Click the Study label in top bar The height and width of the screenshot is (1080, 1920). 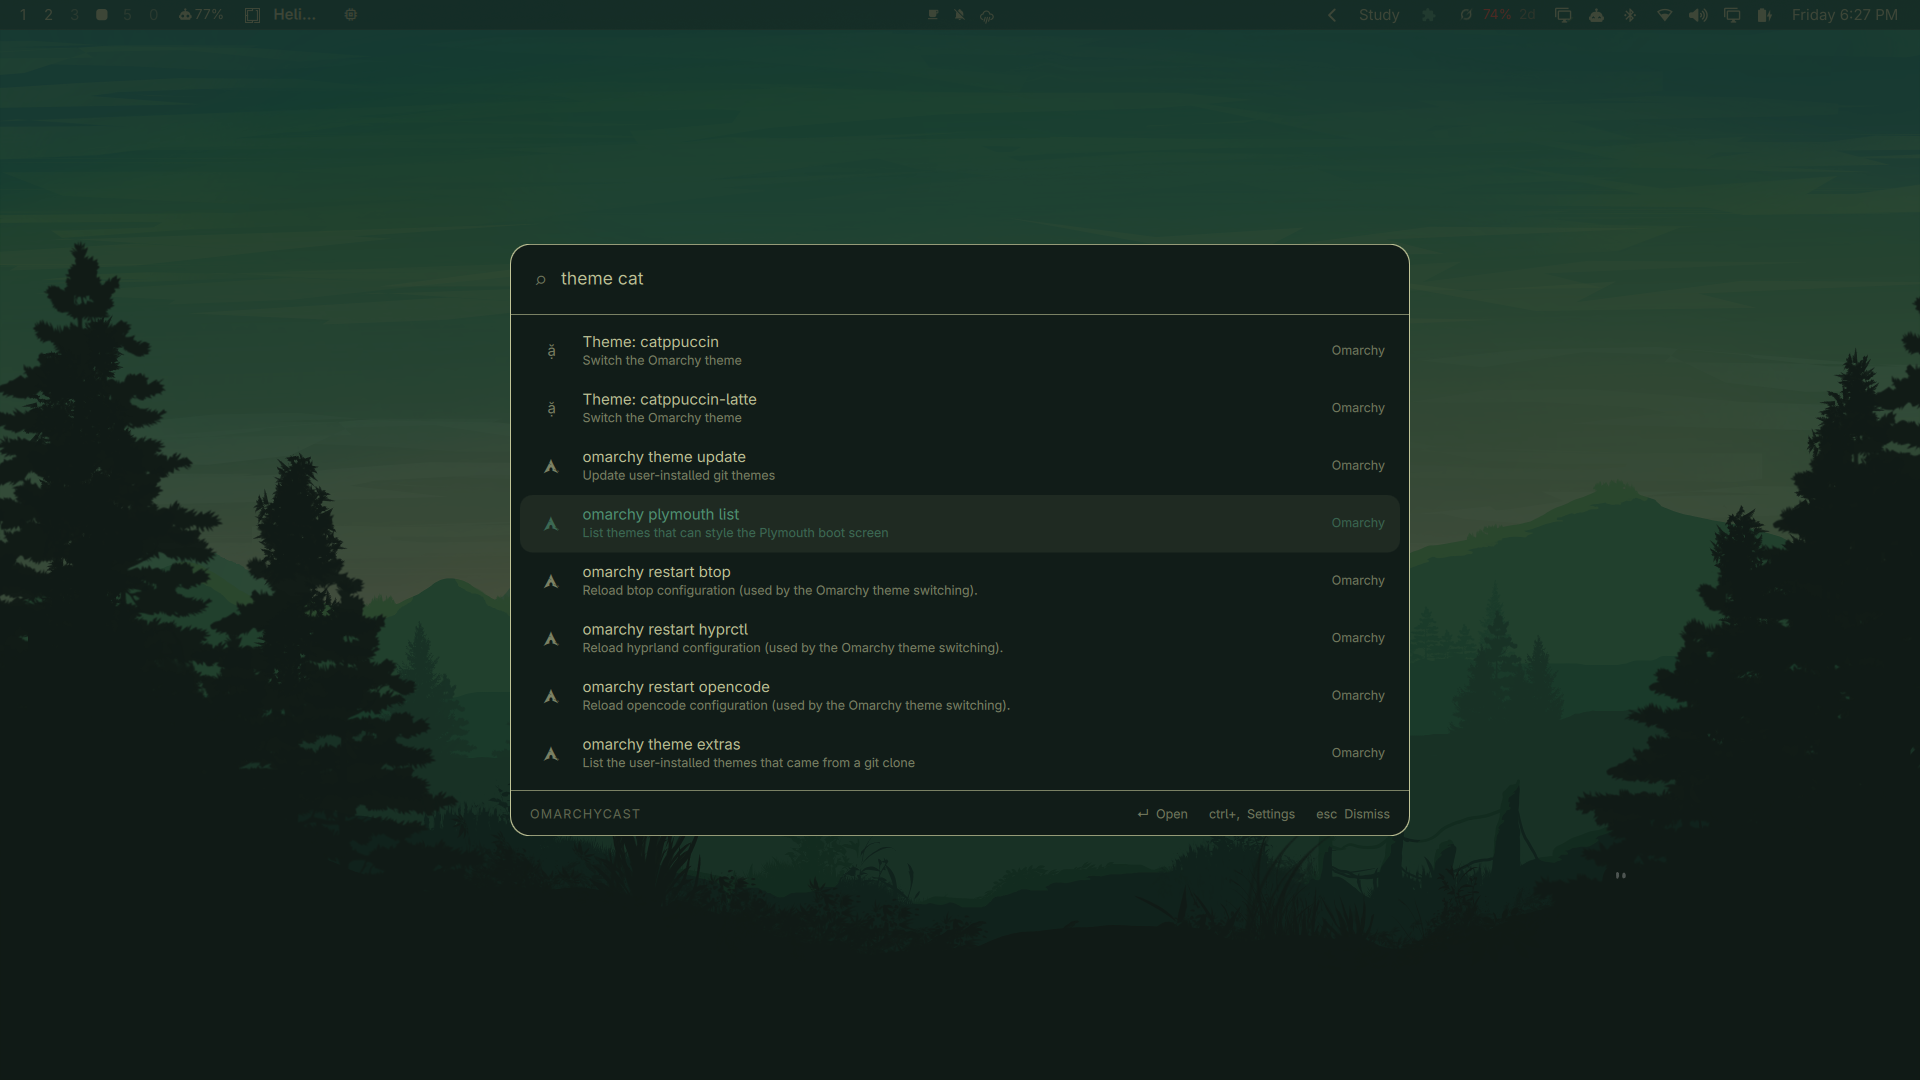tap(1379, 15)
